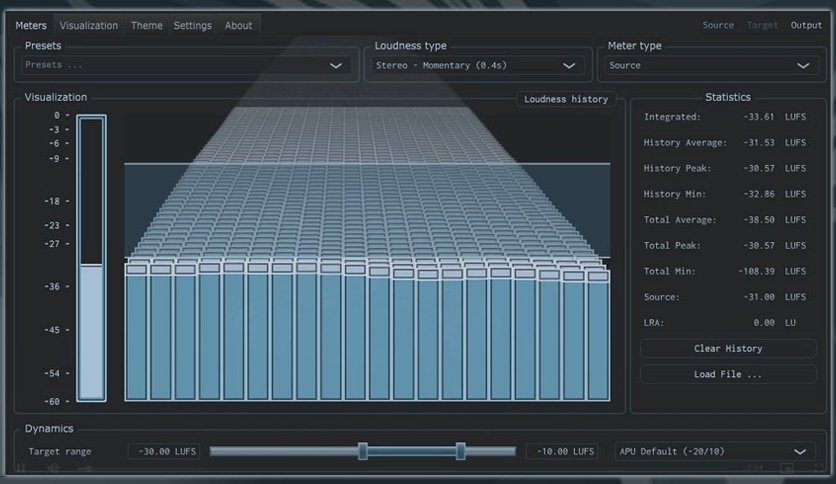Click the Loudness history selector
This screenshot has height=484, width=836.
pyautogui.click(x=566, y=99)
